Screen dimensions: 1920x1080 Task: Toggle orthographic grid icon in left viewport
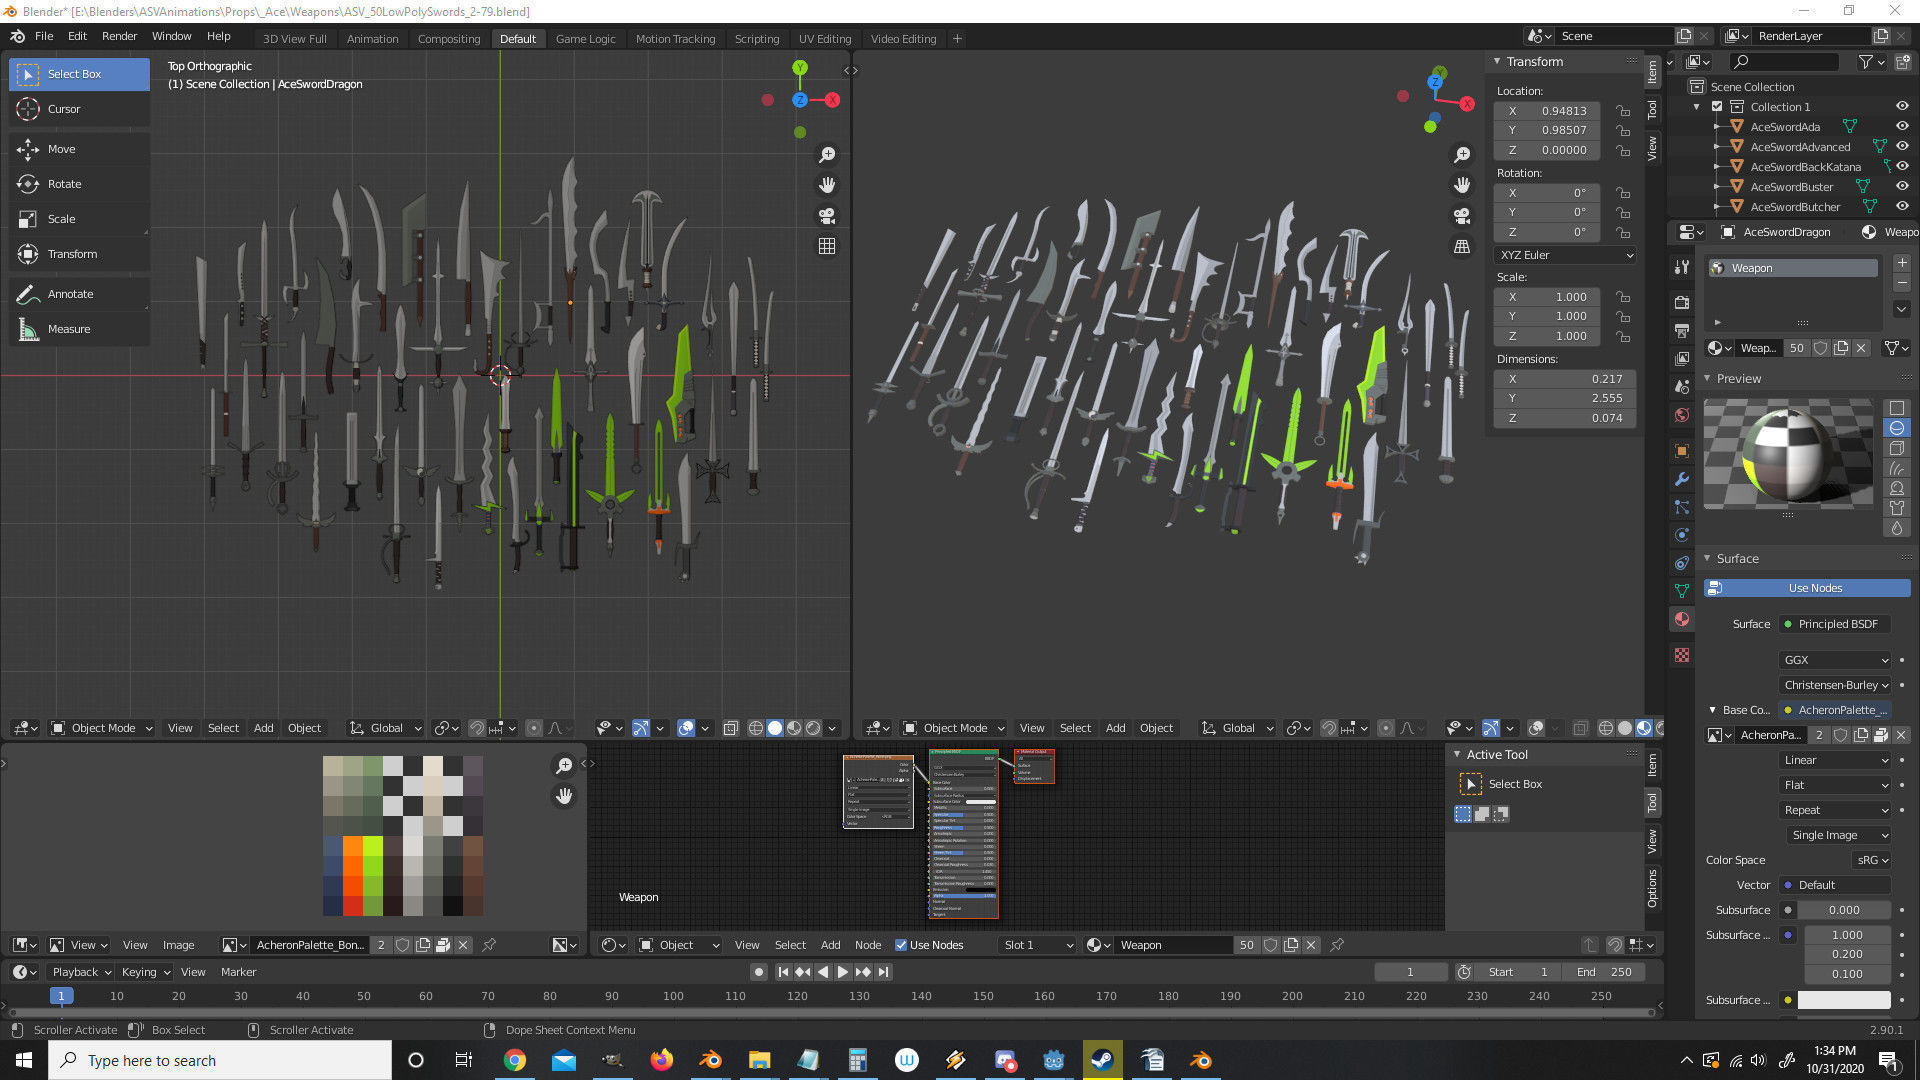pos(827,246)
